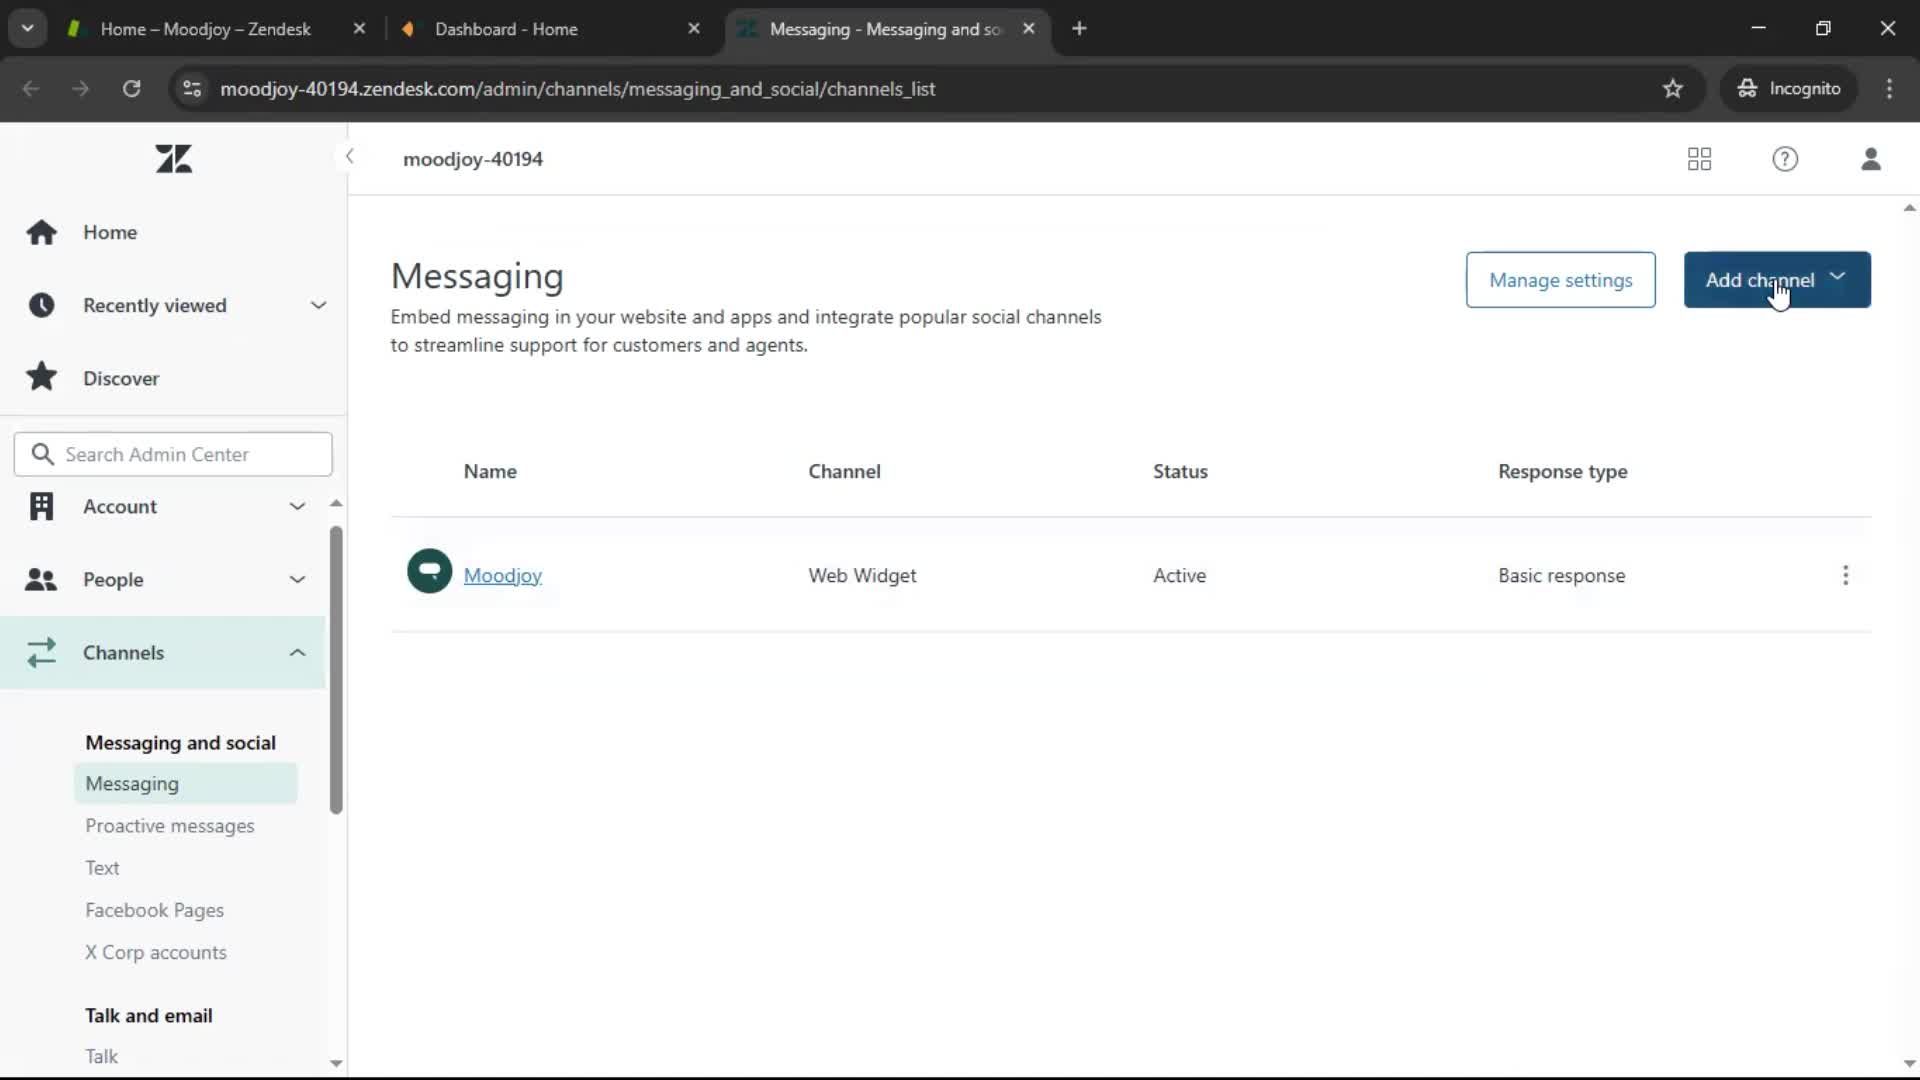This screenshot has height=1080, width=1920.
Task: Switch to Dashboard - Home tab
Action: (x=506, y=29)
